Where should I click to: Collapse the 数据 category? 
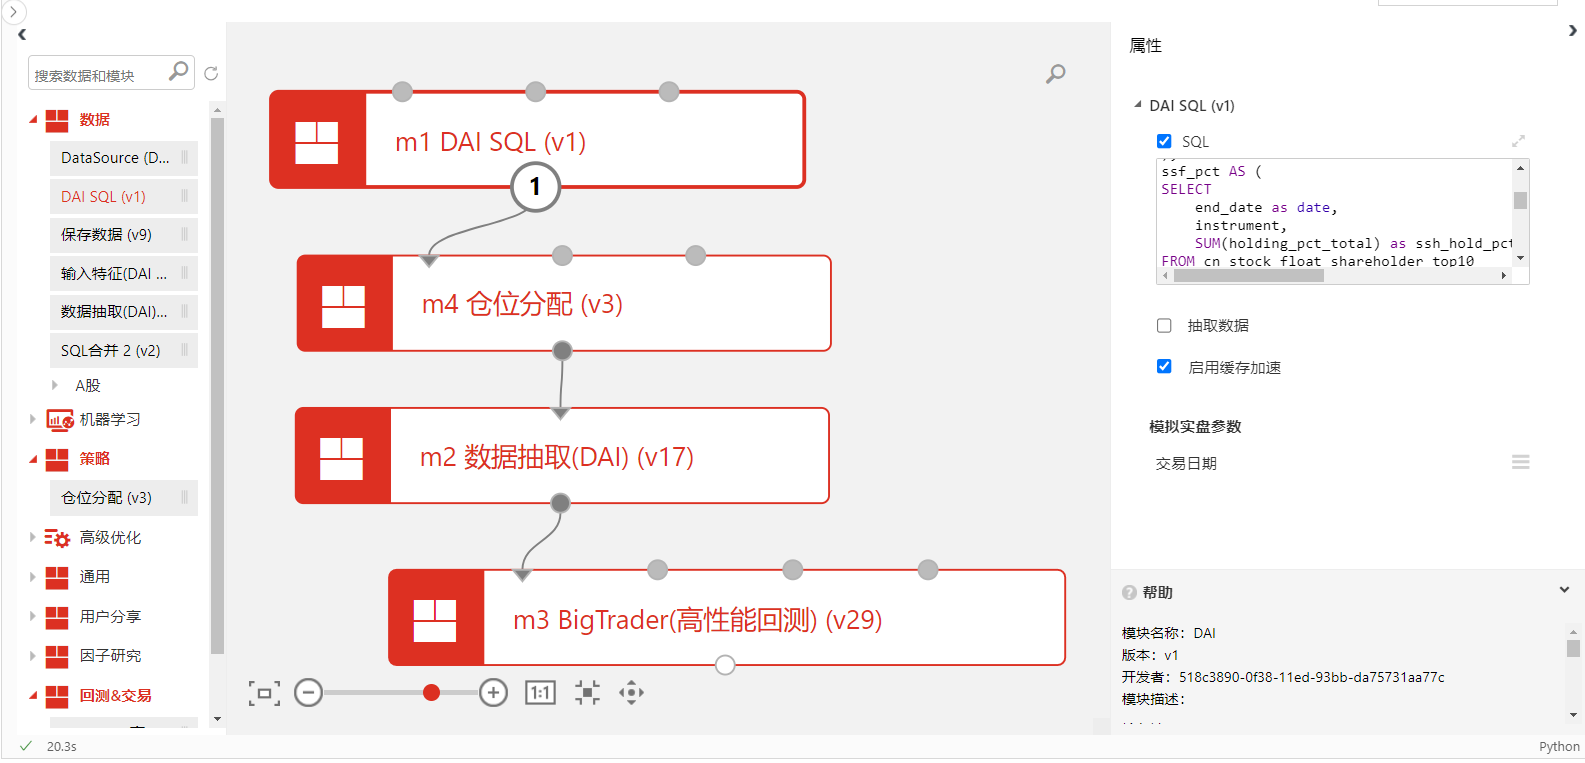33,120
